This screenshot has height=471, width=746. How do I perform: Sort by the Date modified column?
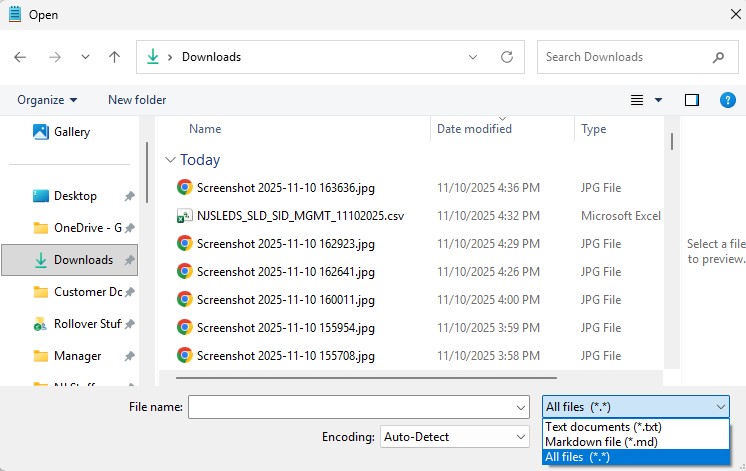(x=474, y=129)
